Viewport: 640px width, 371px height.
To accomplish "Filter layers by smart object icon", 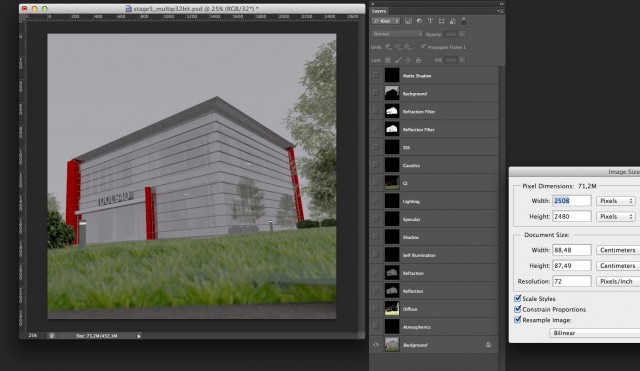I will [452, 21].
